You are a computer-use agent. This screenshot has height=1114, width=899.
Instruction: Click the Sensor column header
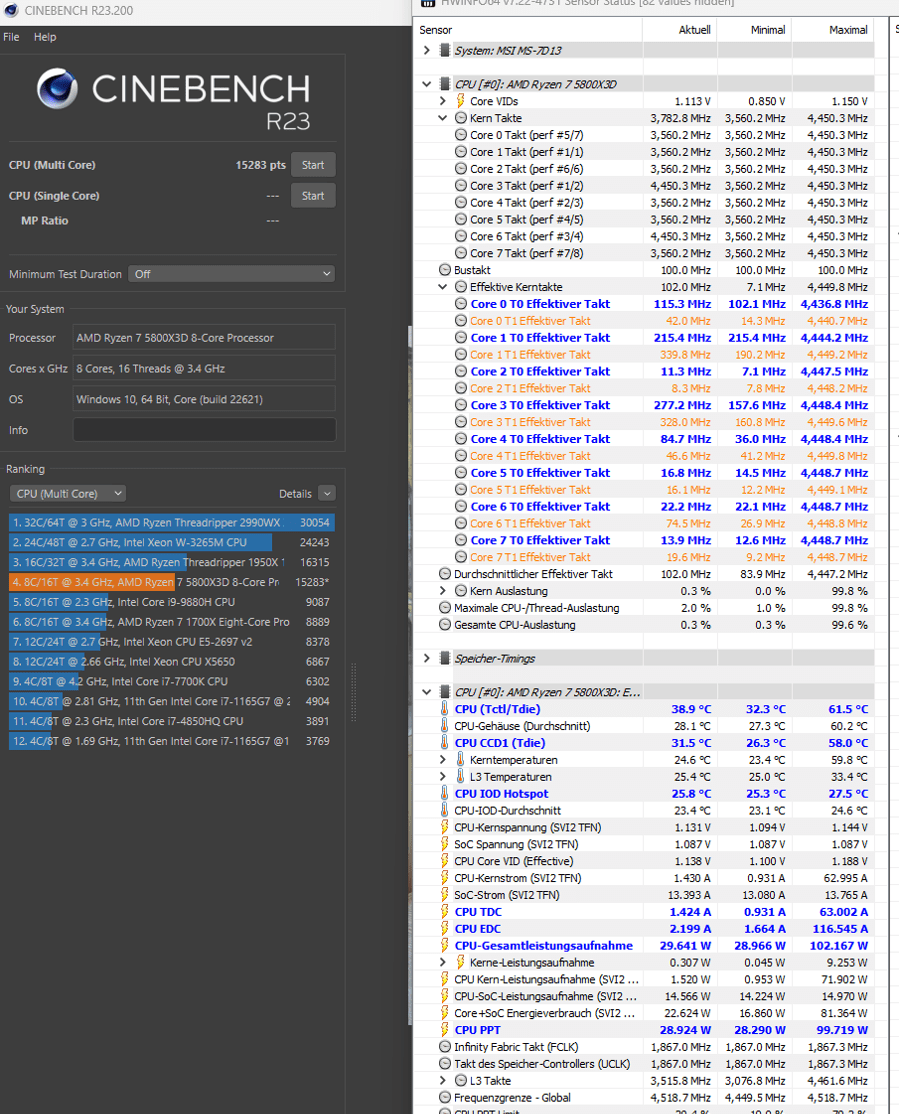pyautogui.click(x=528, y=30)
